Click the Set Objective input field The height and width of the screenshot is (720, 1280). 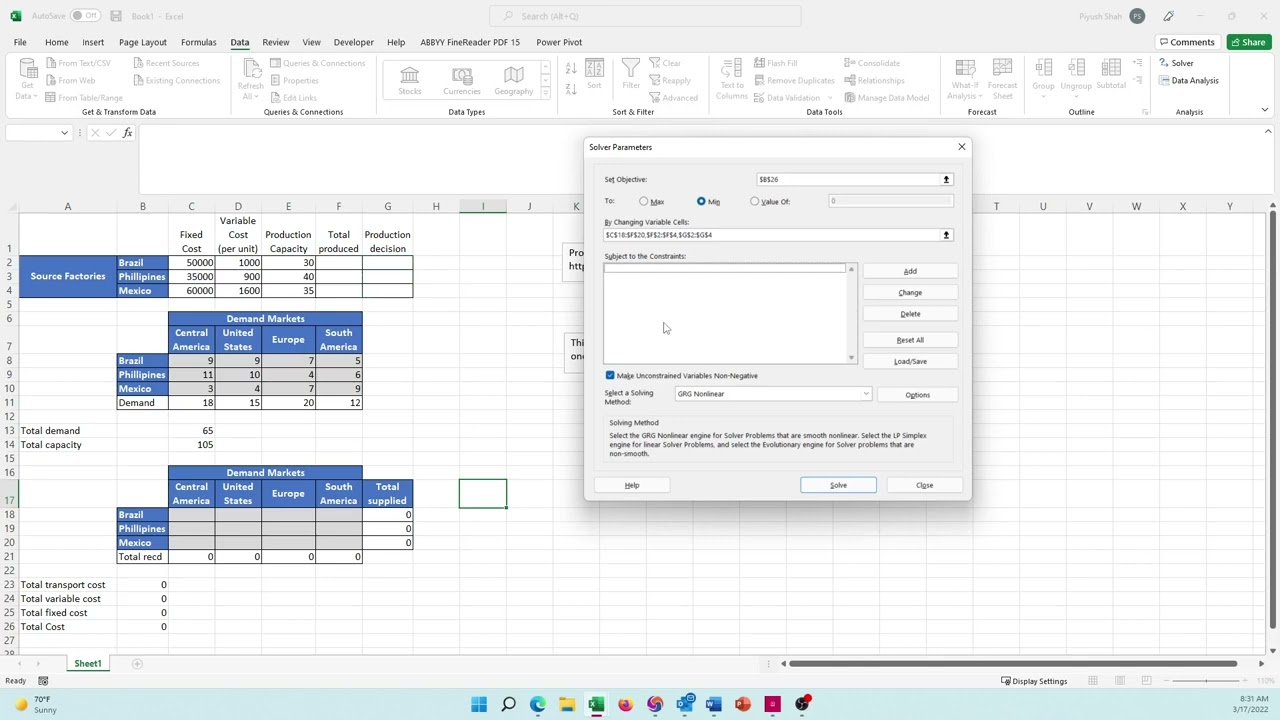point(848,179)
